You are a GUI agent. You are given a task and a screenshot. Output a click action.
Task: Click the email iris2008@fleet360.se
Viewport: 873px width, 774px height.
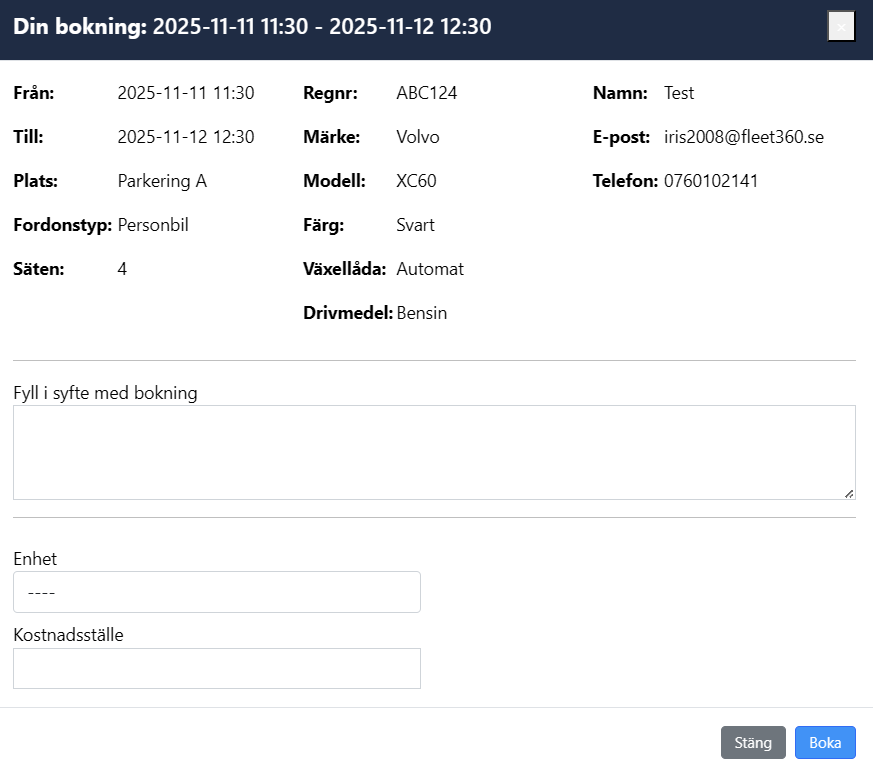coord(744,136)
